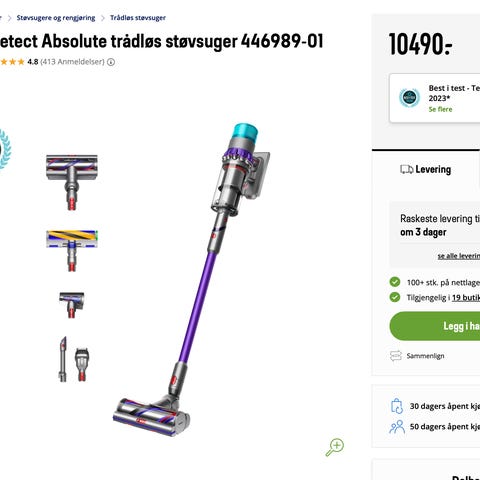Screen dimensions: 480x480
Task: Click the magnifier zoom icon below the vacuum image
Action: coord(335,447)
